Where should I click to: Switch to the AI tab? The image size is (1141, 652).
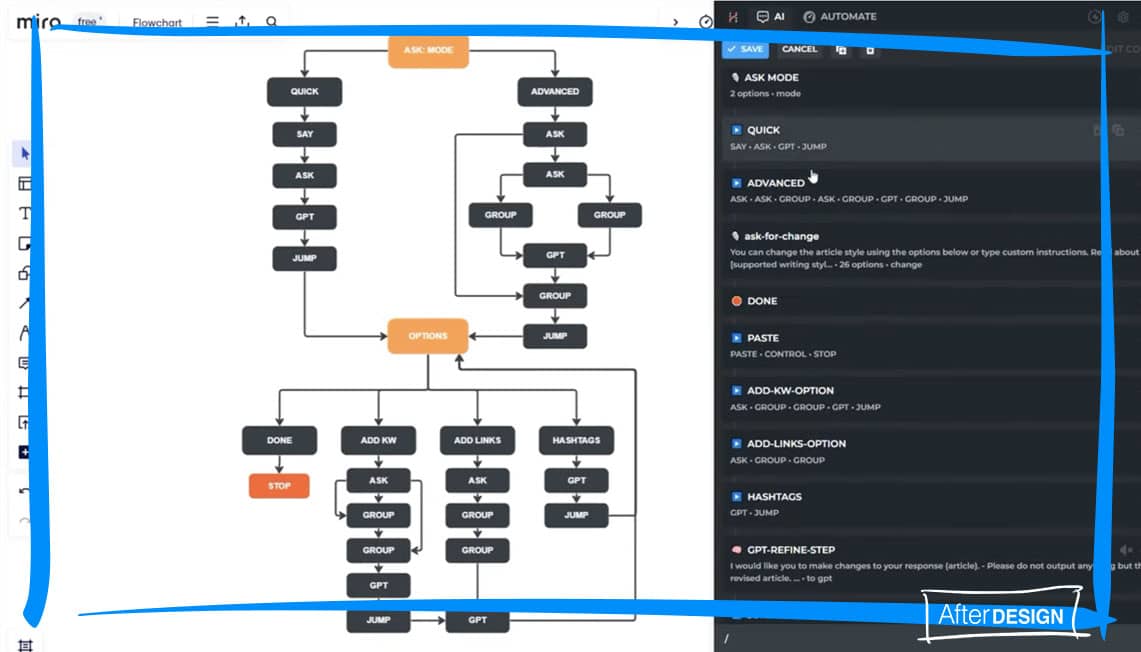[770, 17]
